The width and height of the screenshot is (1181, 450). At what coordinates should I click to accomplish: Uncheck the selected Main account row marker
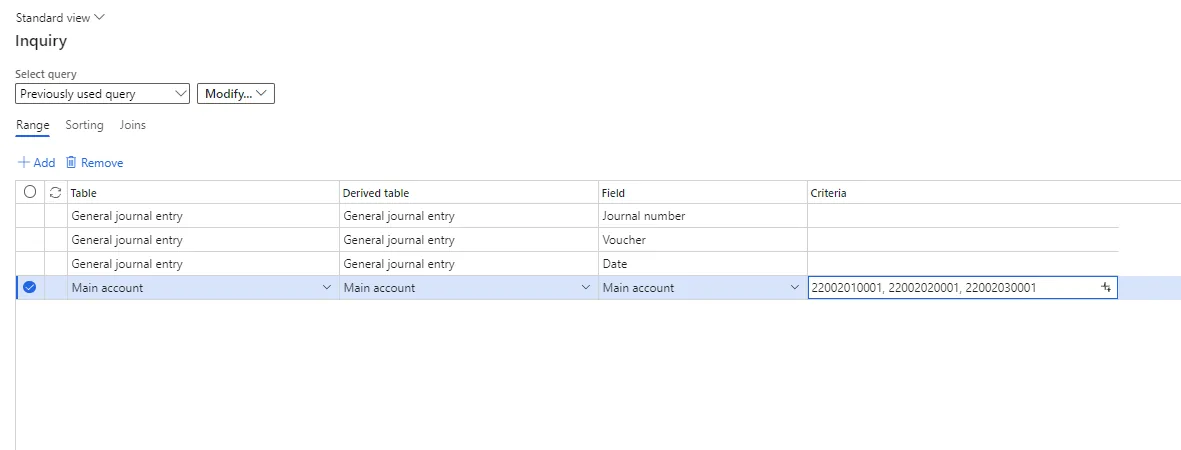click(x=29, y=287)
